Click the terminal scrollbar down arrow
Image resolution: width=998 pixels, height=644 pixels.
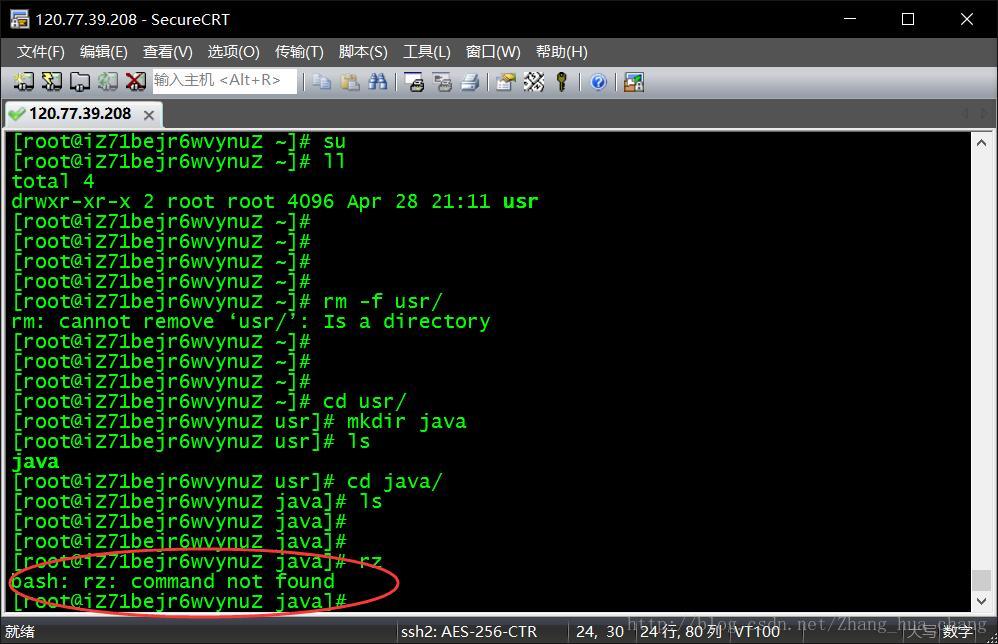tap(981, 601)
